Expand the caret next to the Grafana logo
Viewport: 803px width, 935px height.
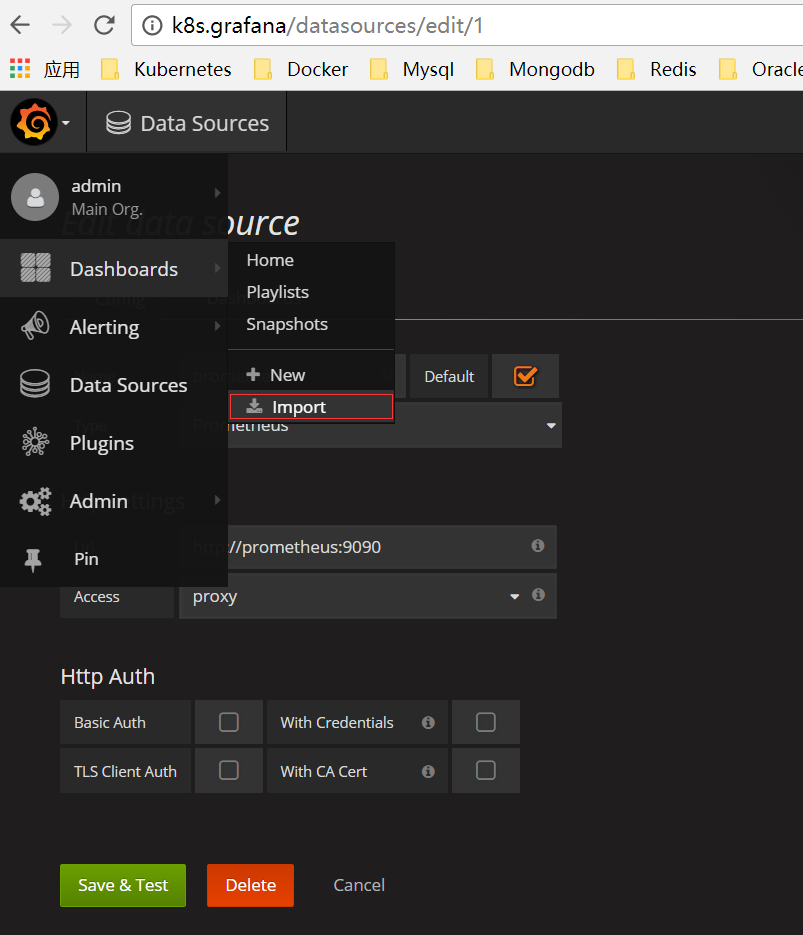66,123
